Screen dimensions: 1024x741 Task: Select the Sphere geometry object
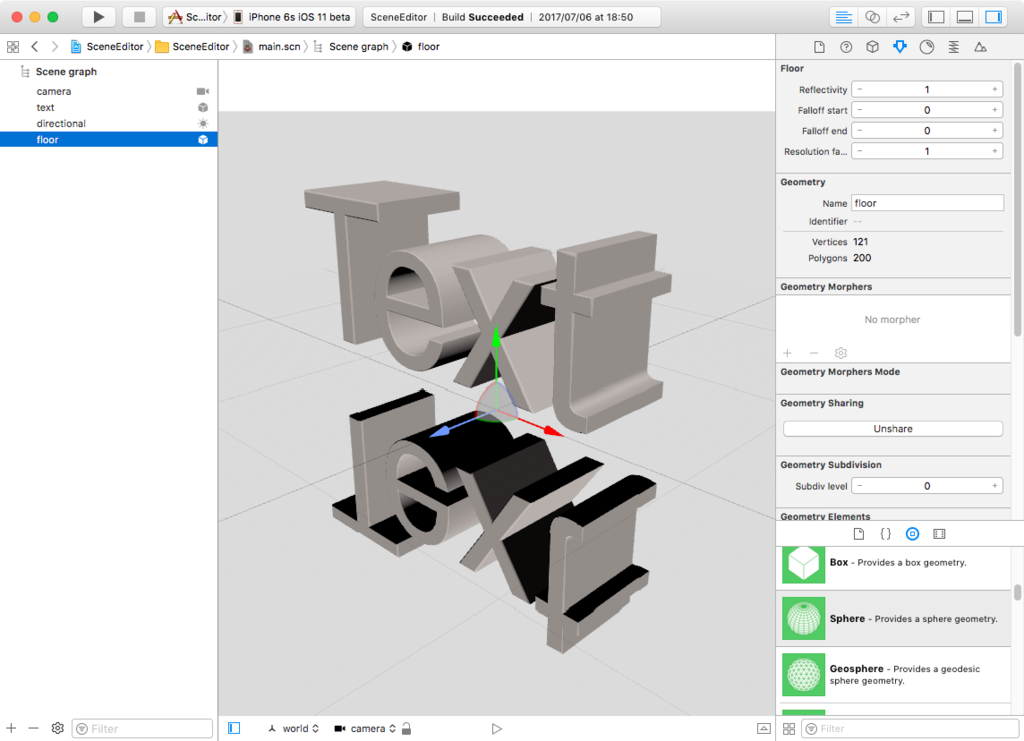[893, 619]
